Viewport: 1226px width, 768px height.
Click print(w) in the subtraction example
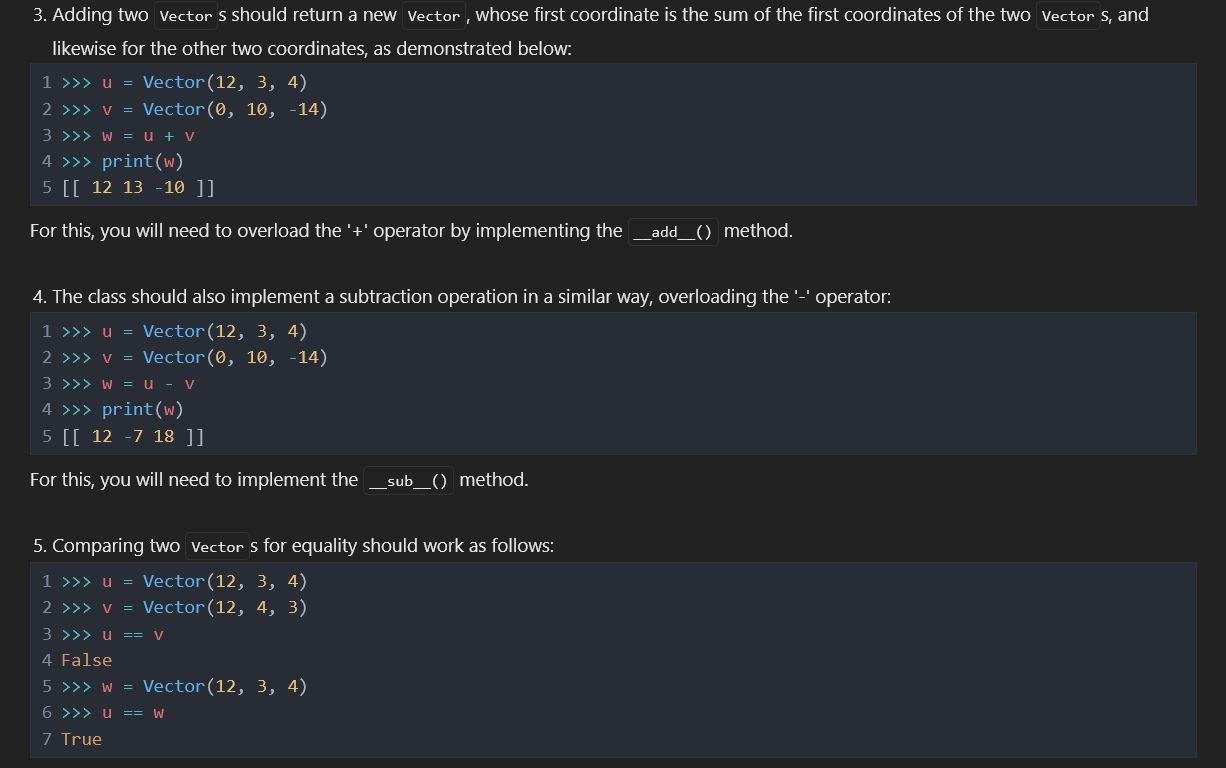click(x=142, y=410)
